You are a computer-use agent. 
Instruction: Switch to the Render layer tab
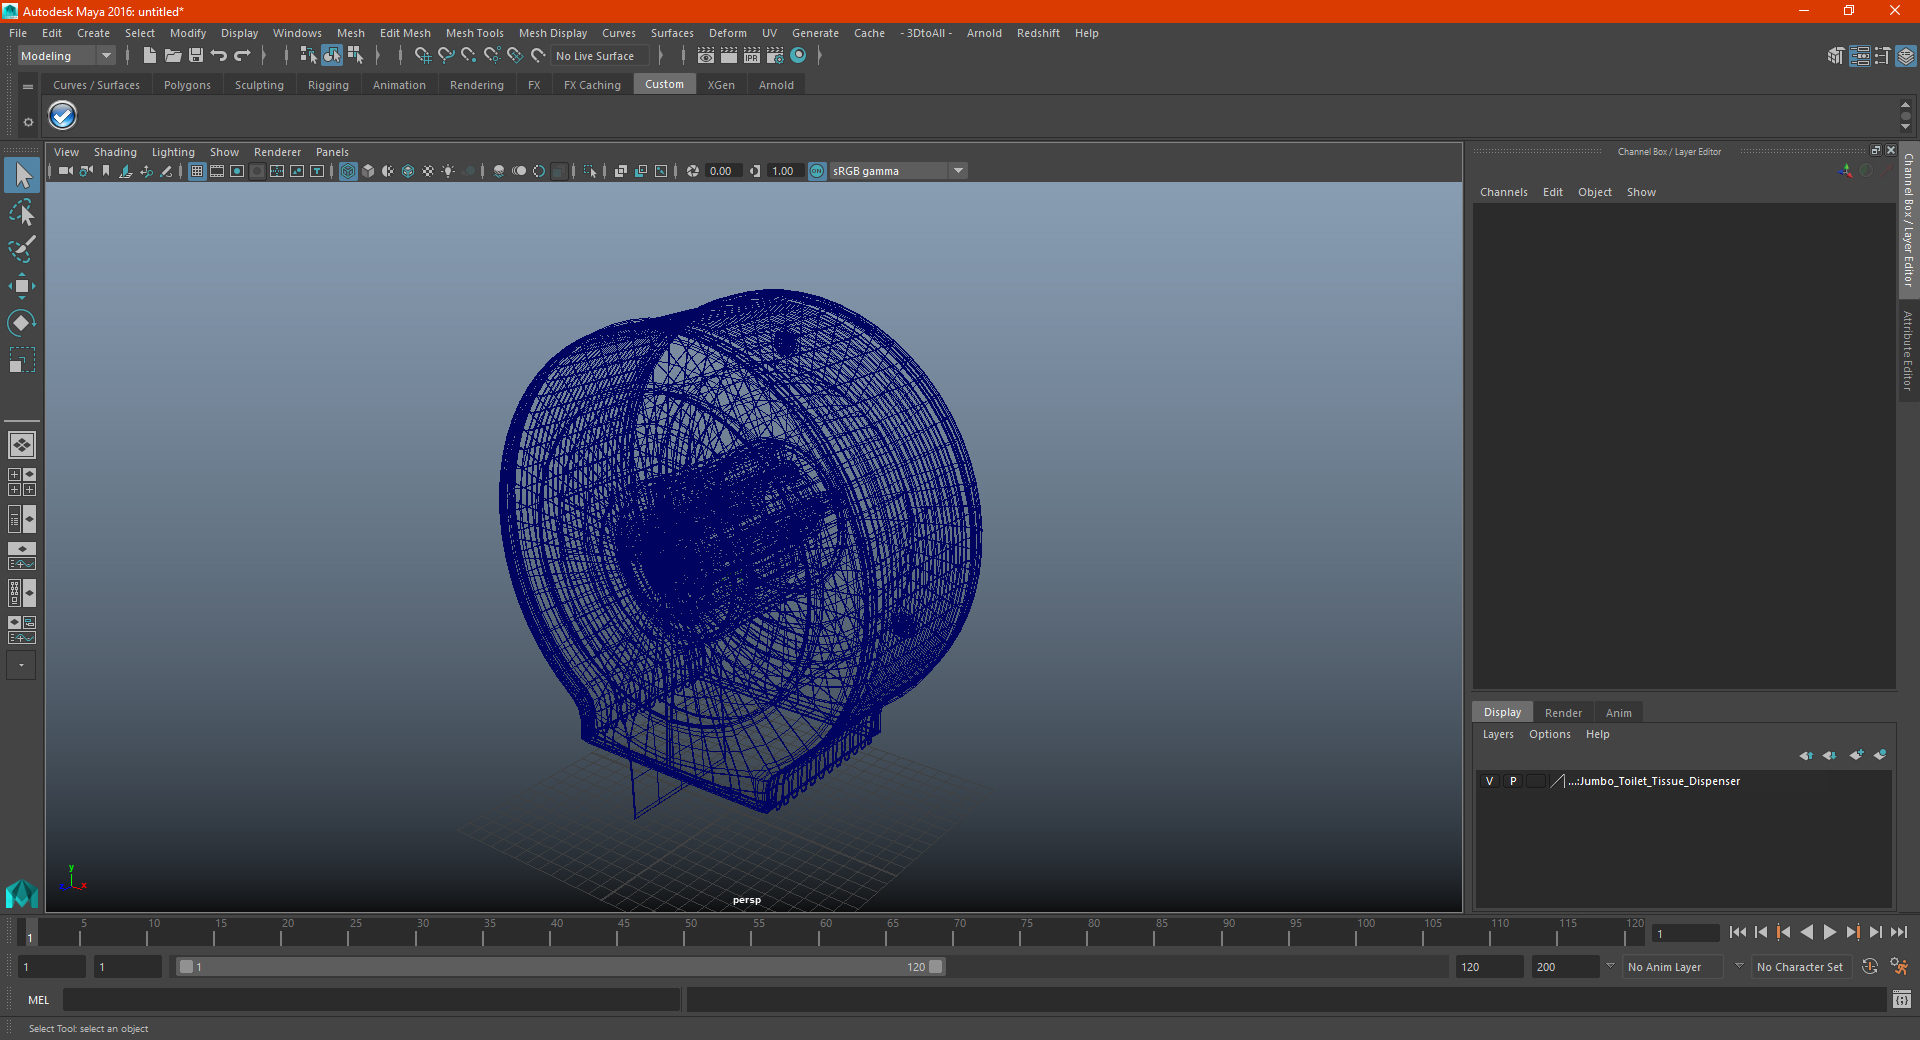[x=1563, y=713]
